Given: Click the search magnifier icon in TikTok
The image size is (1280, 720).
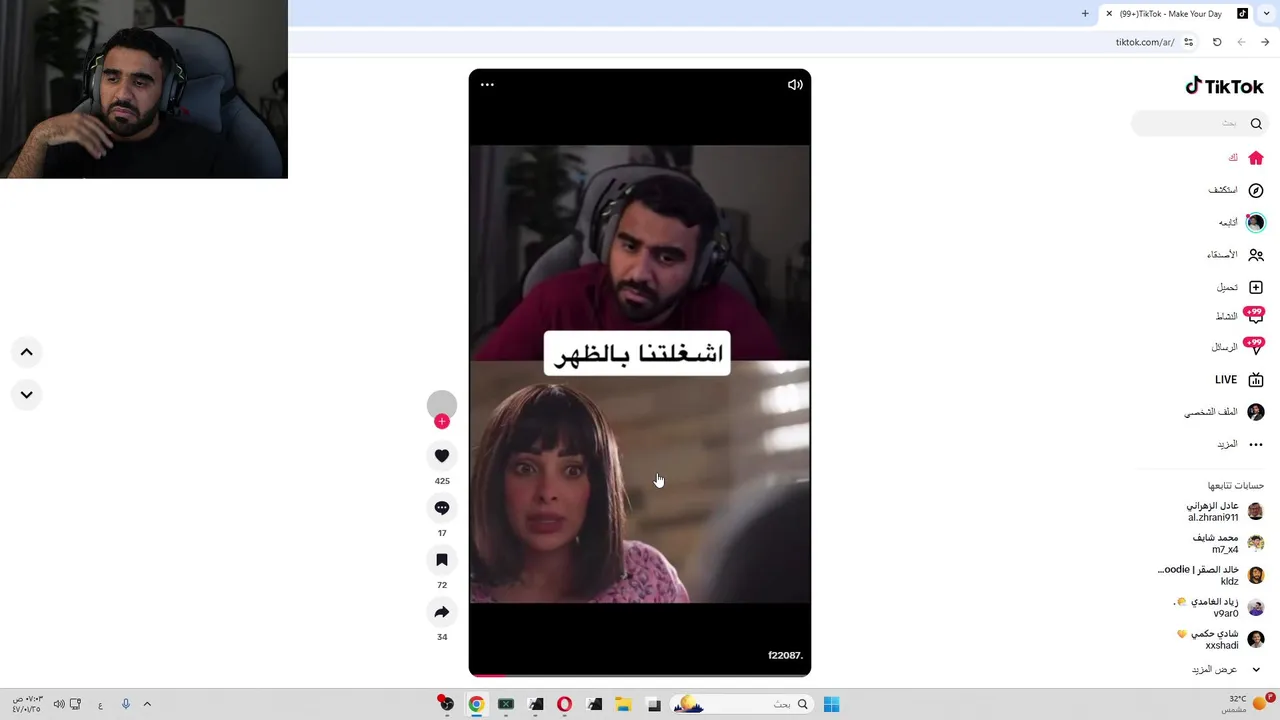Looking at the screenshot, I should [1256, 123].
